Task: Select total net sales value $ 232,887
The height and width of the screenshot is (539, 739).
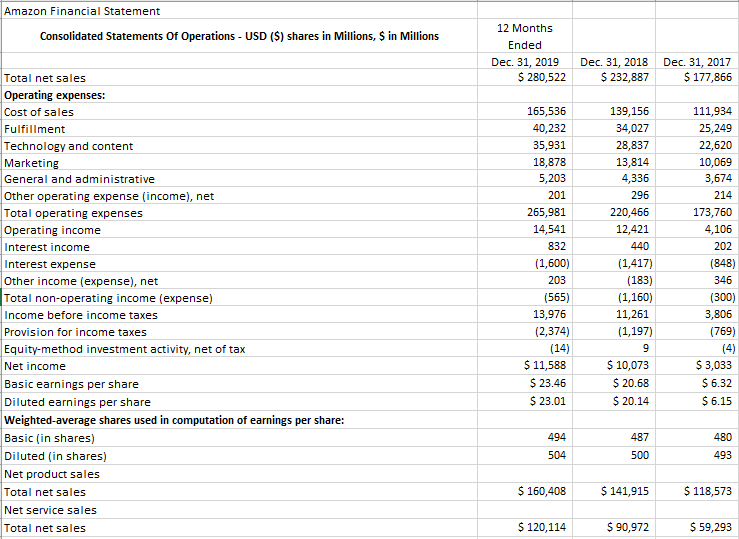Action: (625, 77)
